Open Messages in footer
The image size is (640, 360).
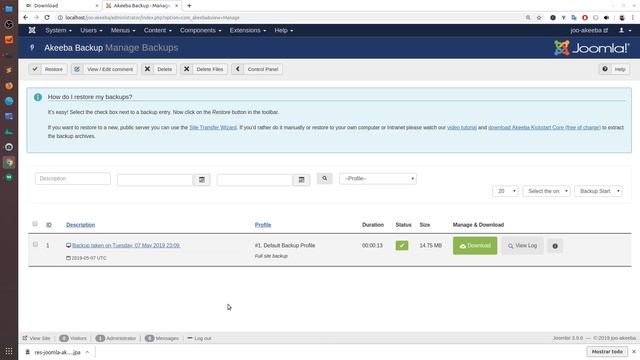(162, 338)
